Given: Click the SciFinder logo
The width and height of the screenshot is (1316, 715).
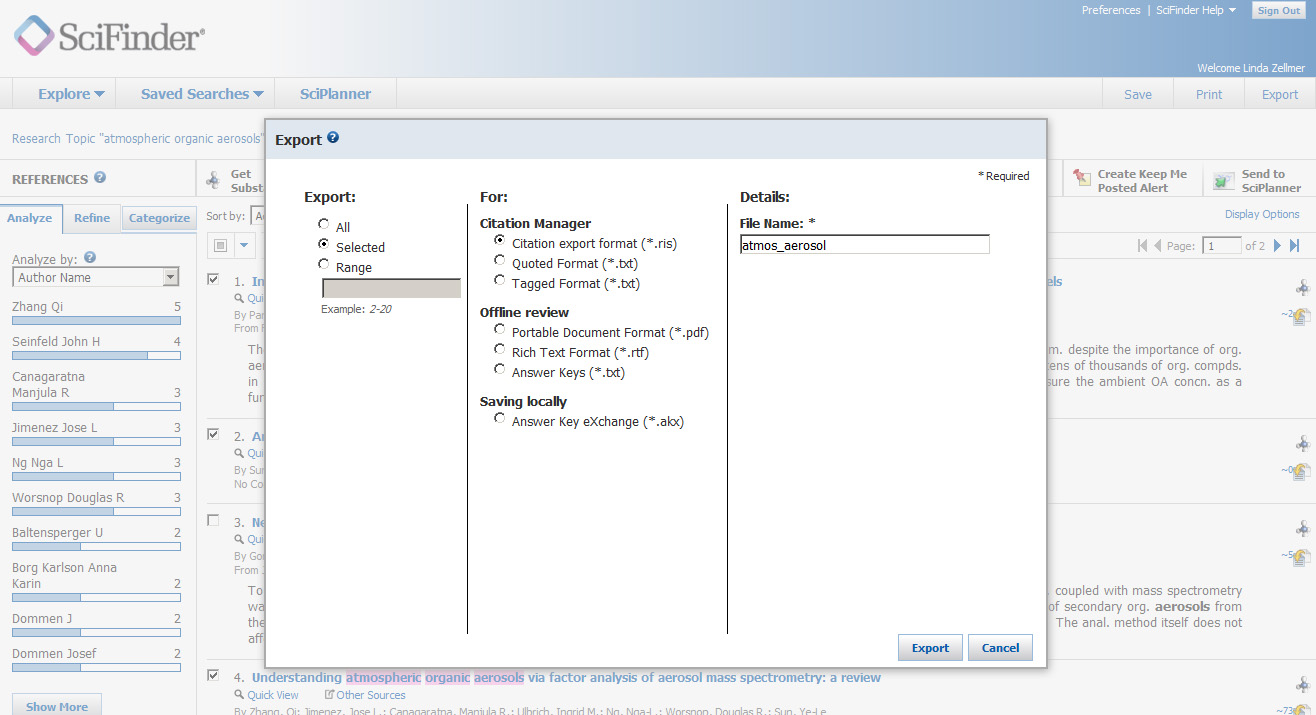Looking at the screenshot, I should (x=110, y=37).
